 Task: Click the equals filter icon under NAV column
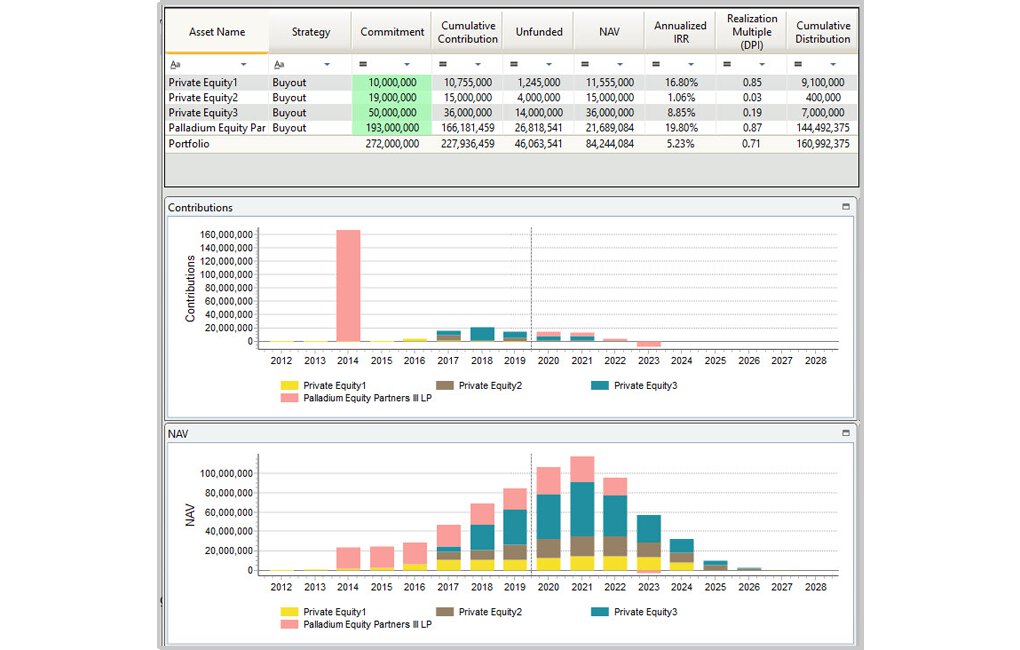583,64
